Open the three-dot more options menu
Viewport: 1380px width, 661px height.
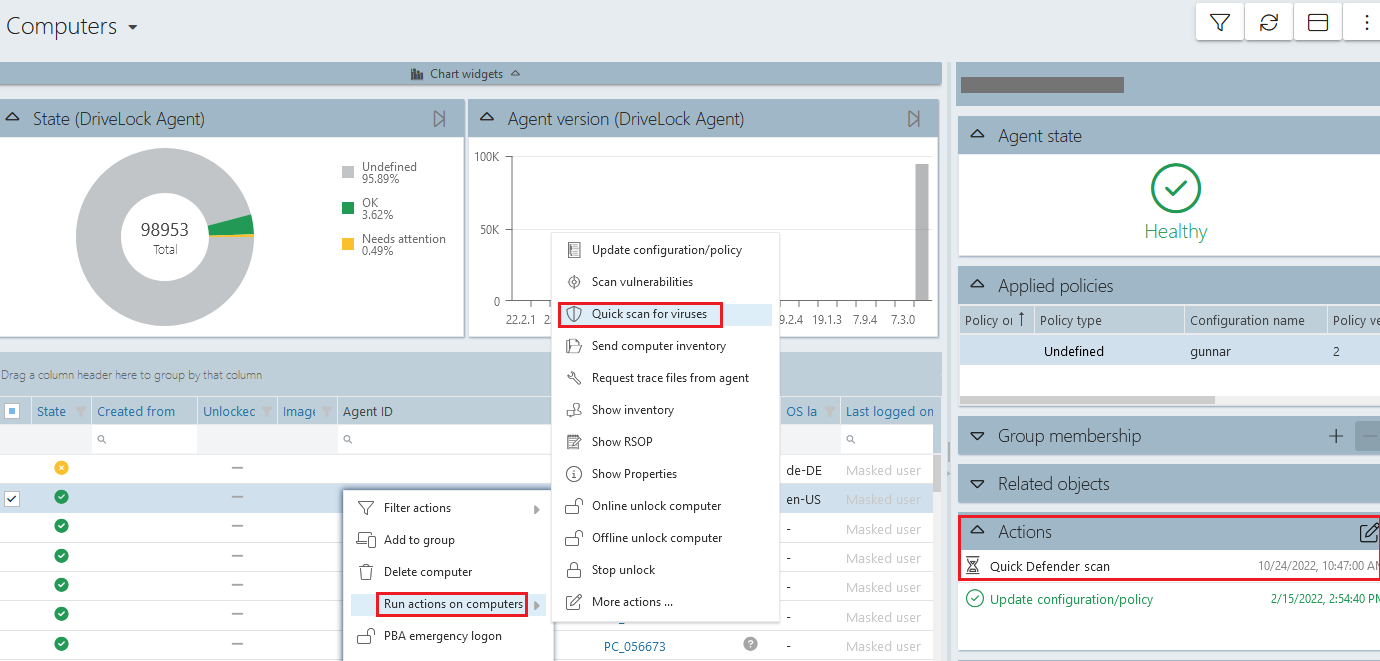[x=1366, y=23]
